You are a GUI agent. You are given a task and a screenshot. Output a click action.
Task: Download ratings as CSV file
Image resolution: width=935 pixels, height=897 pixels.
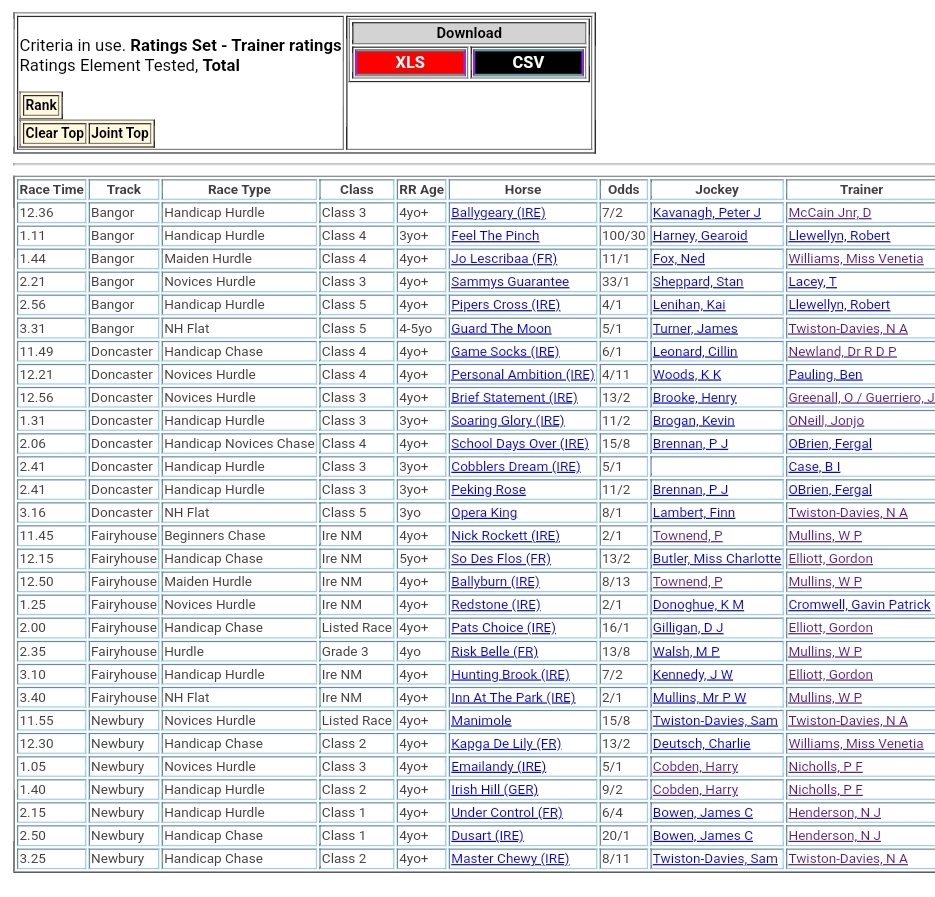click(x=527, y=62)
